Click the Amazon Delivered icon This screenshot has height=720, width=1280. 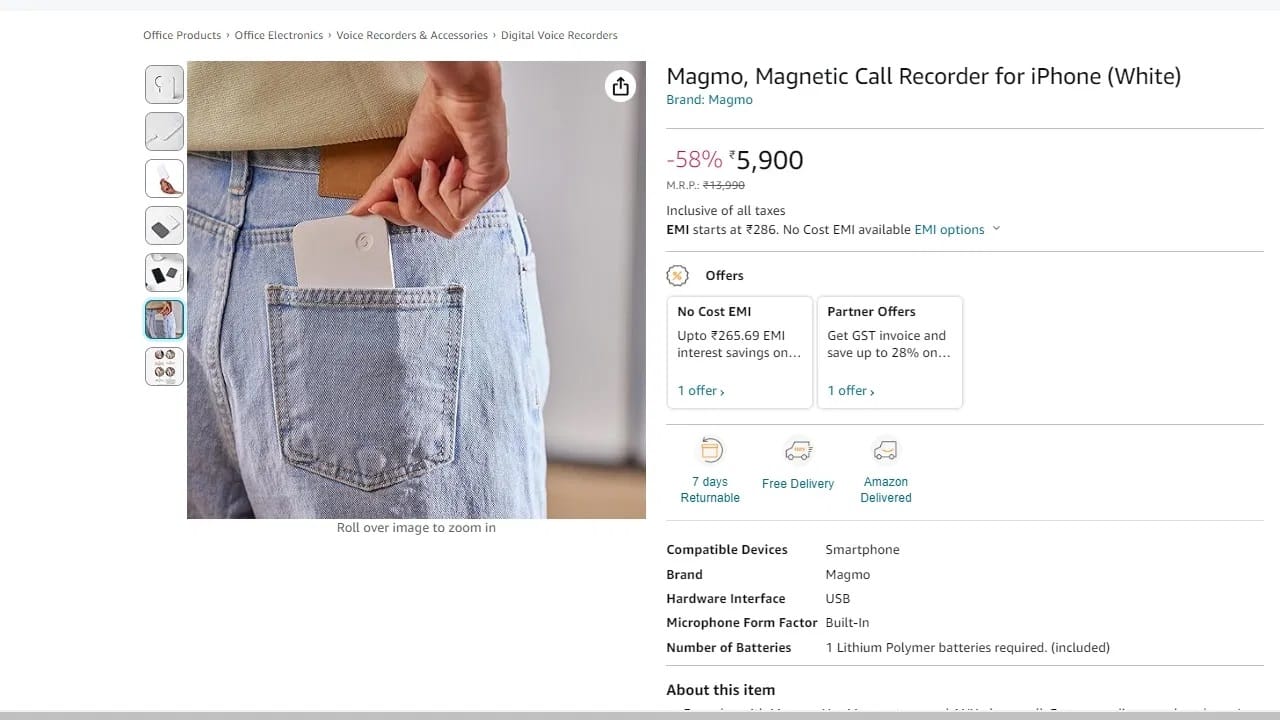point(885,451)
